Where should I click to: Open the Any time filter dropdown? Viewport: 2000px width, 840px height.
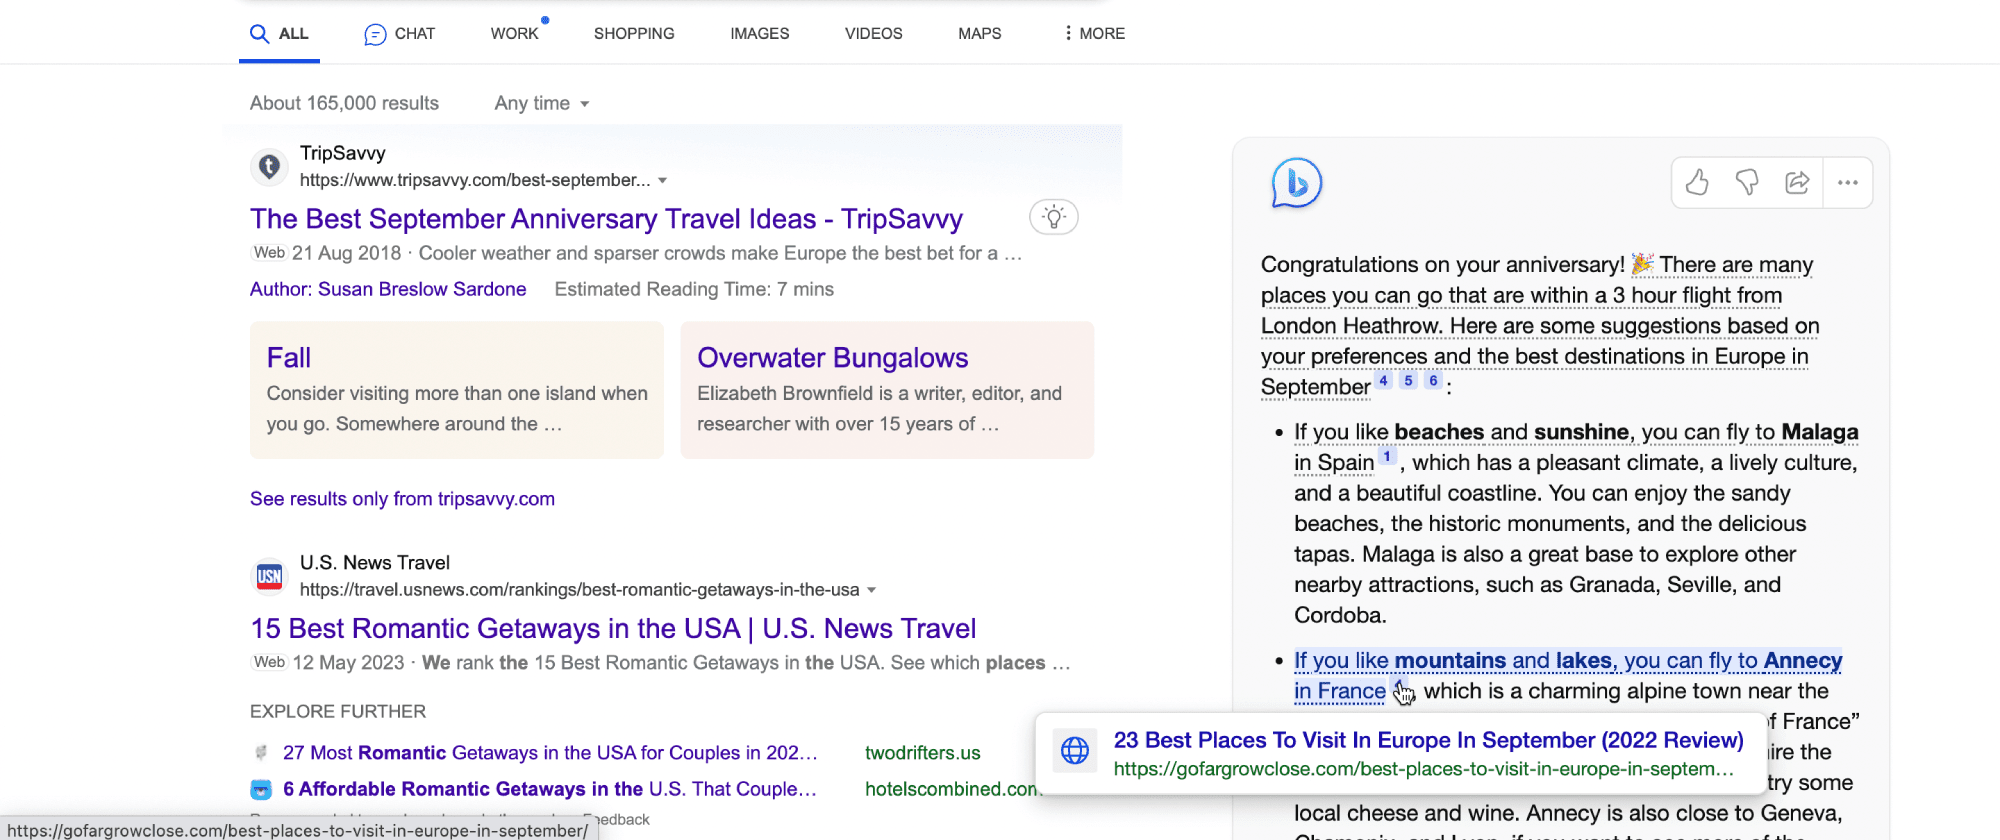tap(542, 103)
